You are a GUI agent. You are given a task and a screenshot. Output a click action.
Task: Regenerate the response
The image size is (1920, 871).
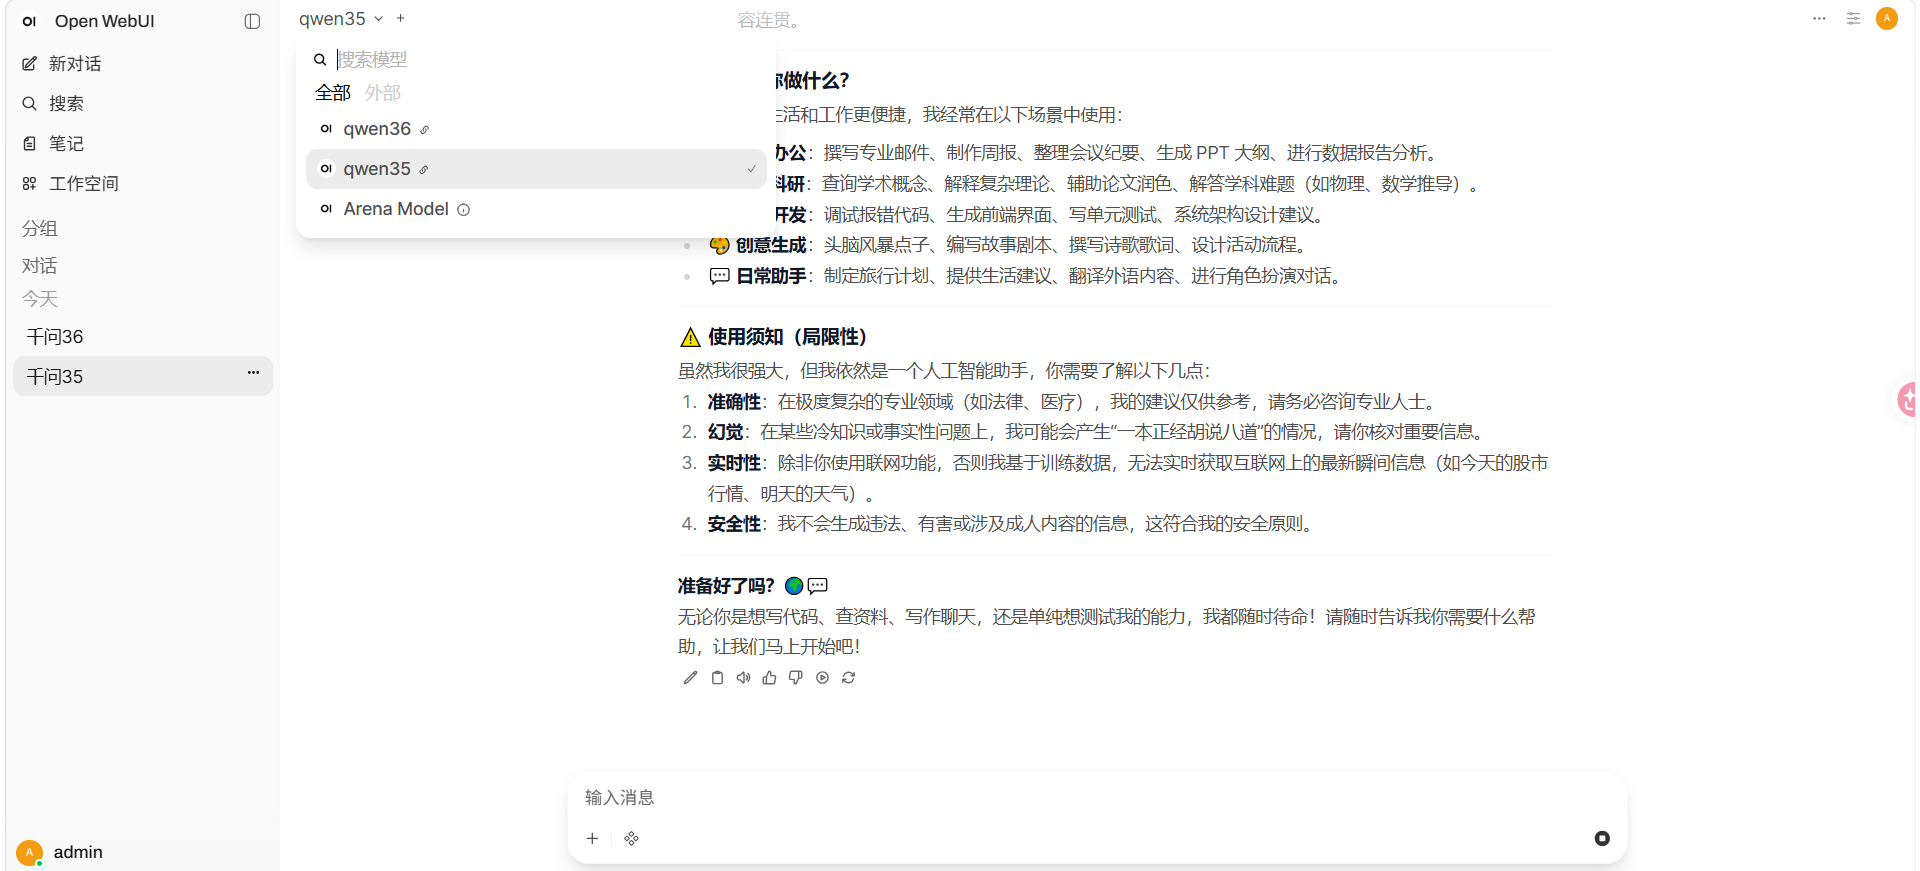[848, 678]
